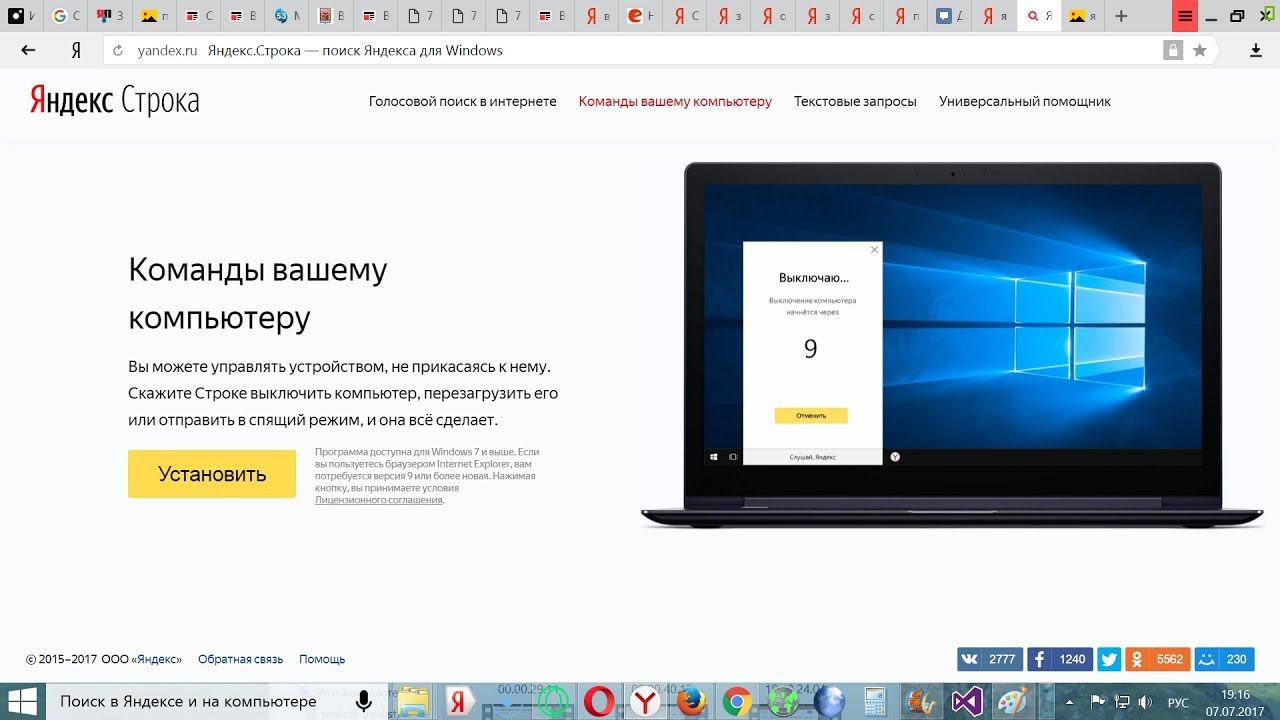
Task: Reload the page using refresh icon
Action: coord(118,50)
